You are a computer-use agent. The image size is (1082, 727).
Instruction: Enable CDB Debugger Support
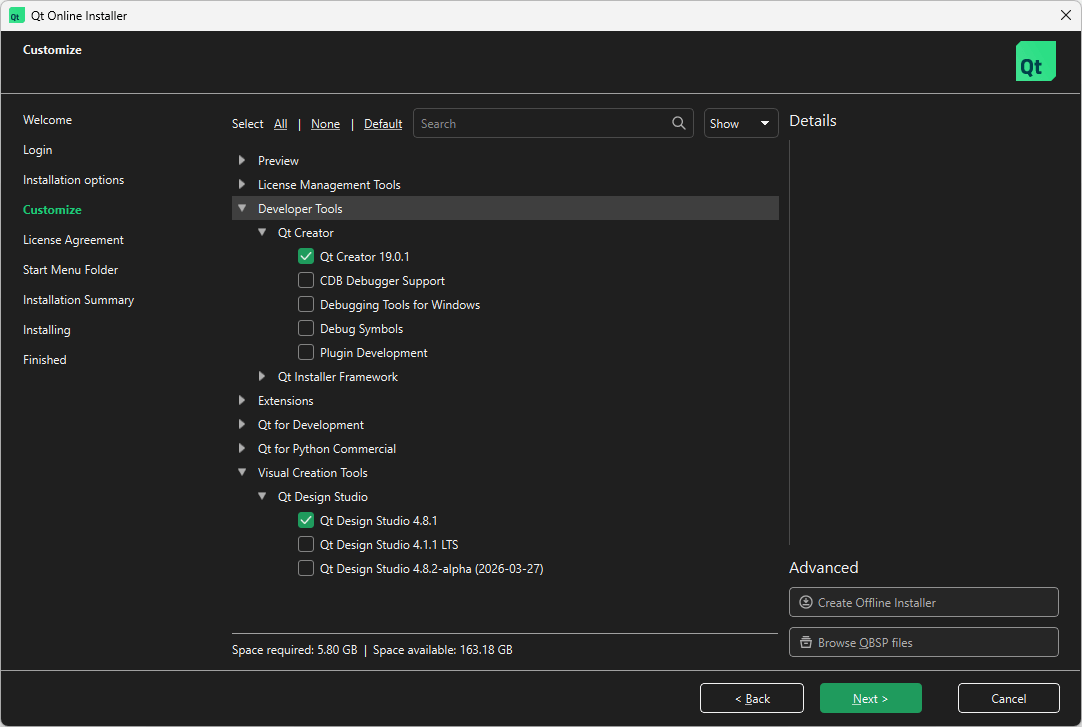point(306,280)
